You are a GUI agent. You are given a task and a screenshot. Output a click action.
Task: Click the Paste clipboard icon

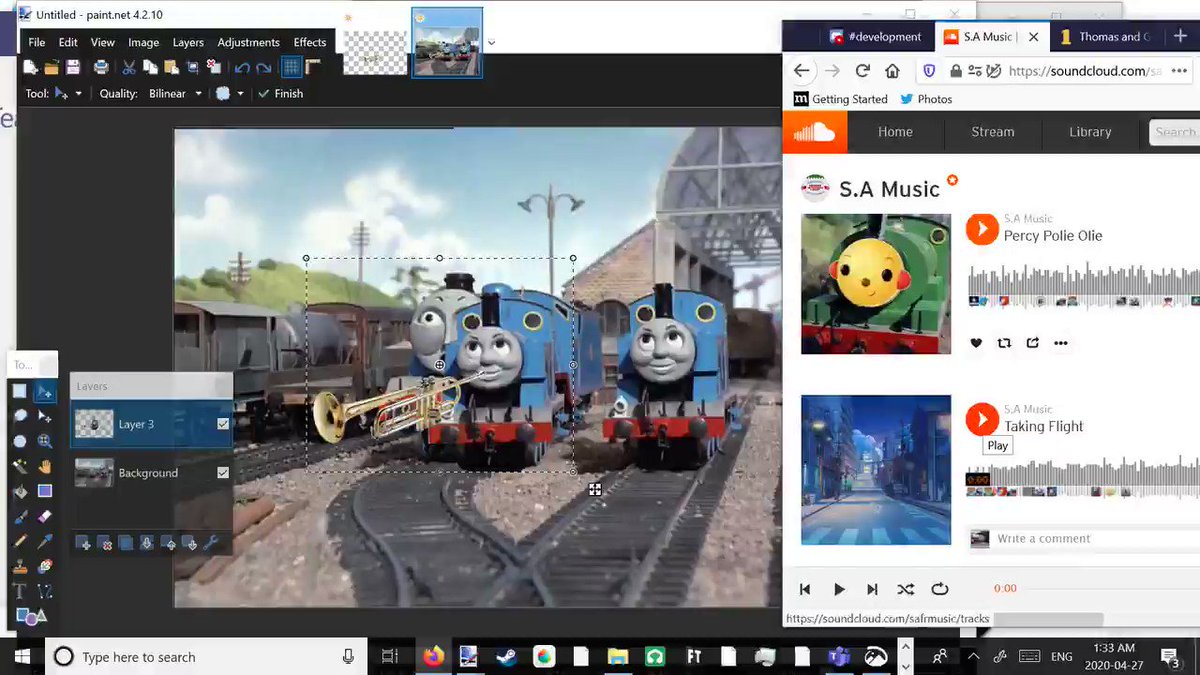(x=171, y=68)
